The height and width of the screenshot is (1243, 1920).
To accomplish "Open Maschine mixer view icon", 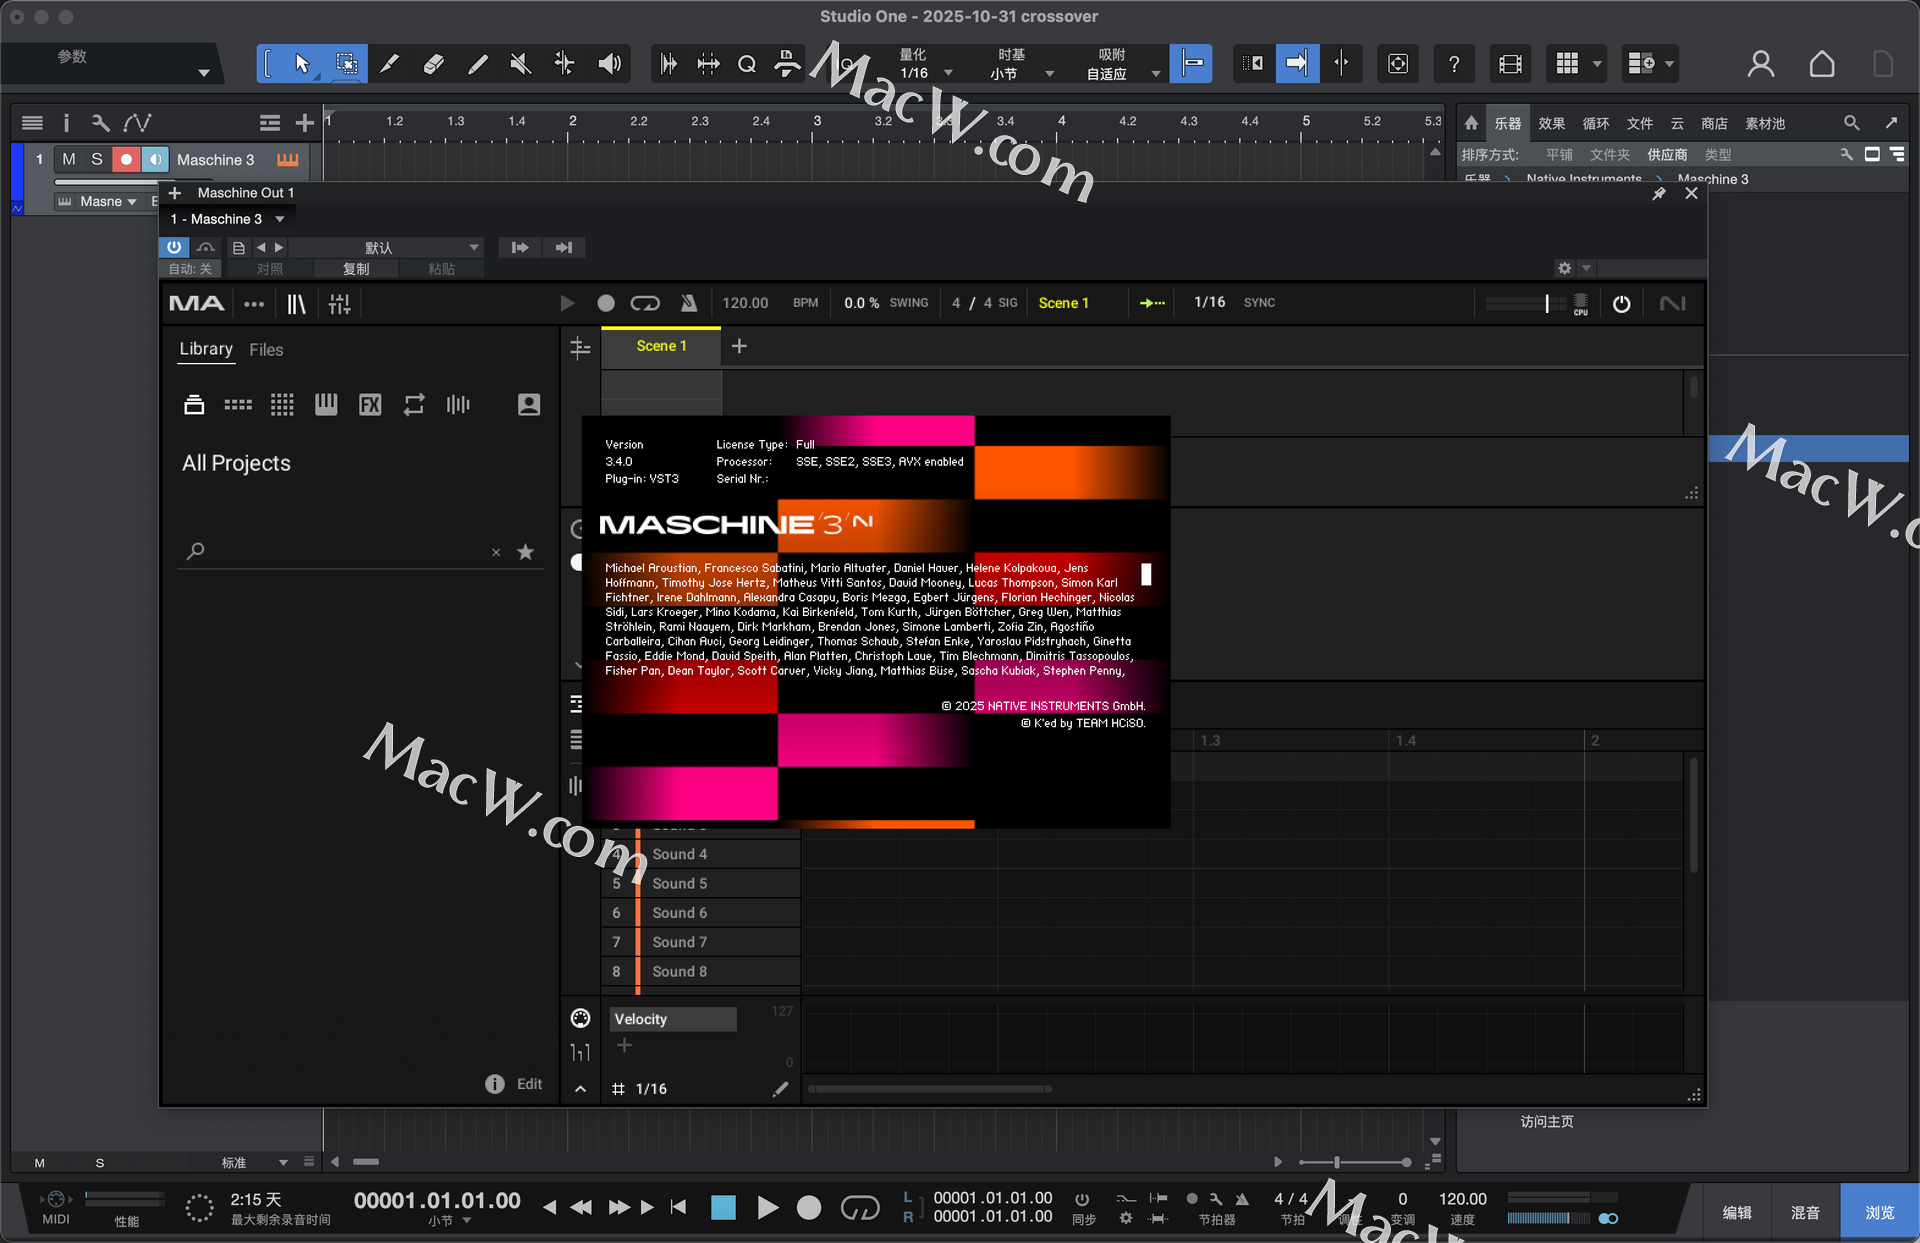I will coord(340,304).
